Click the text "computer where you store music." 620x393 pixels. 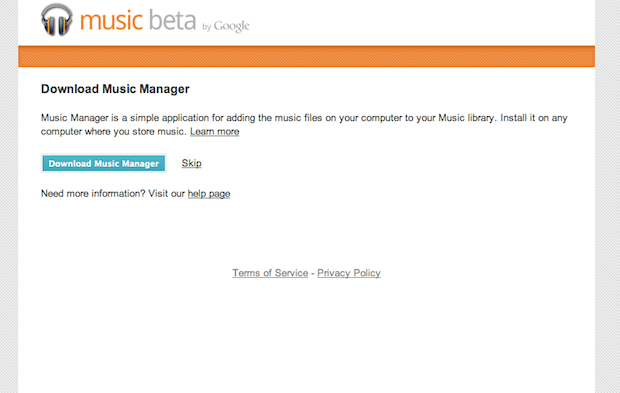[x=113, y=132]
